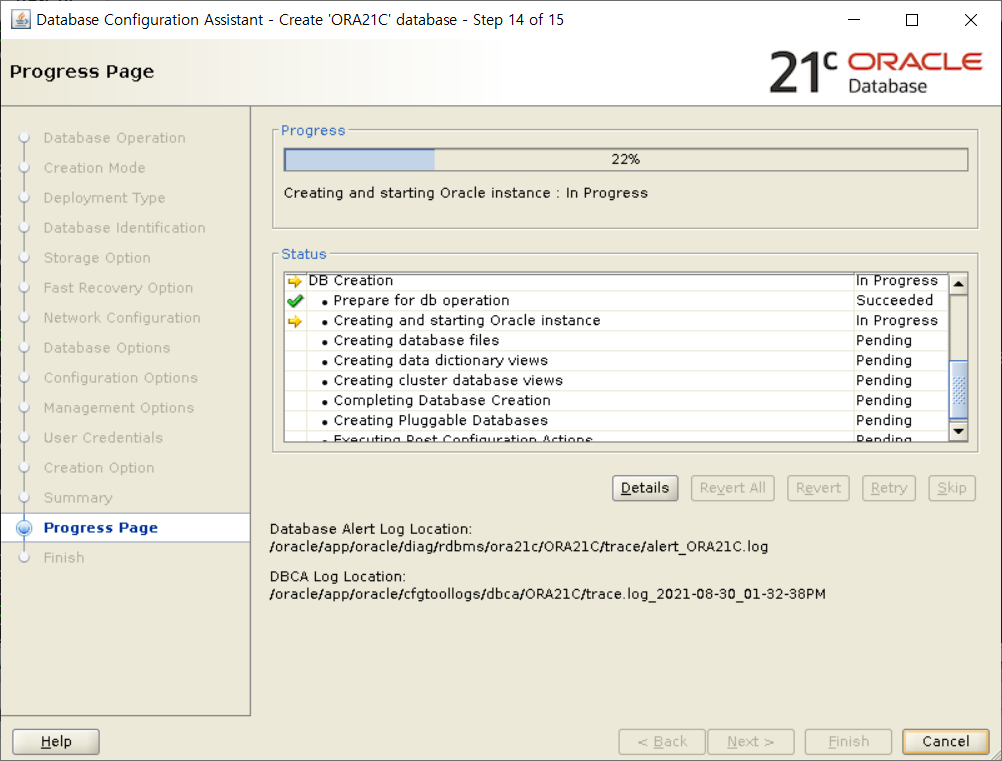
Task: Click the Revert All button
Action: click(732, 488)
